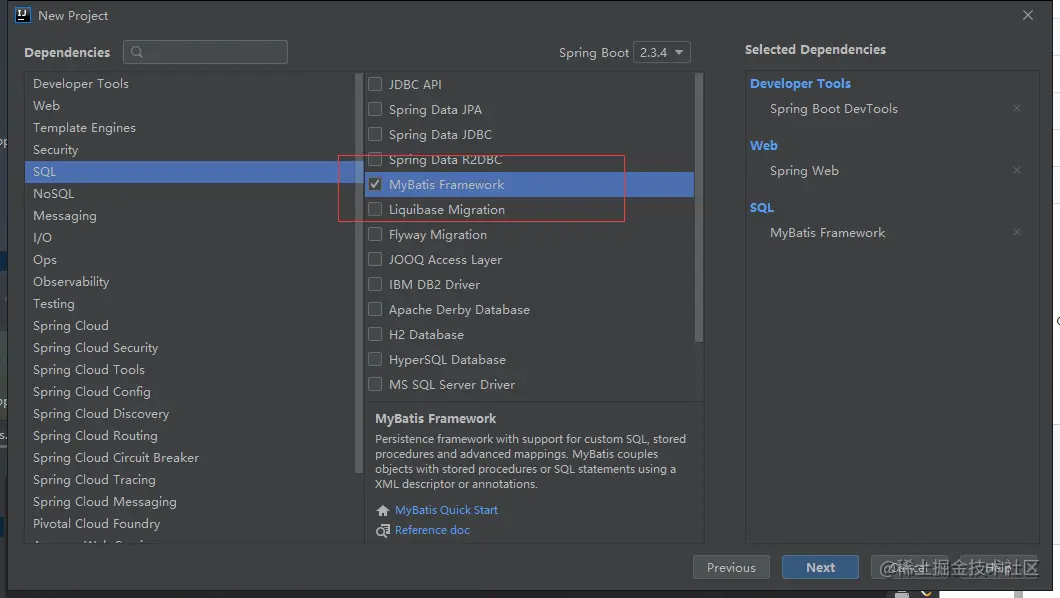Open the Spring Cloud Security category
Viewport: 1060px width, 598px height.
pos(193,347)
